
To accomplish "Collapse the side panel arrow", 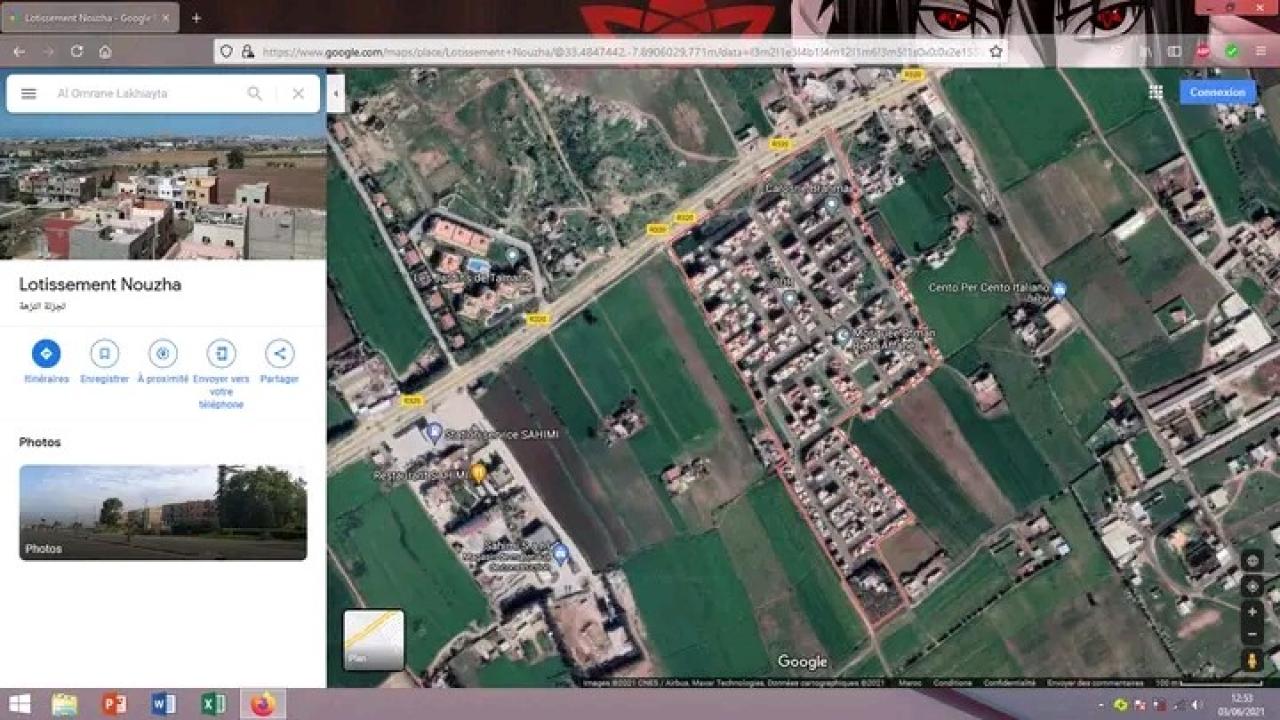I will (x=336, y=93).
